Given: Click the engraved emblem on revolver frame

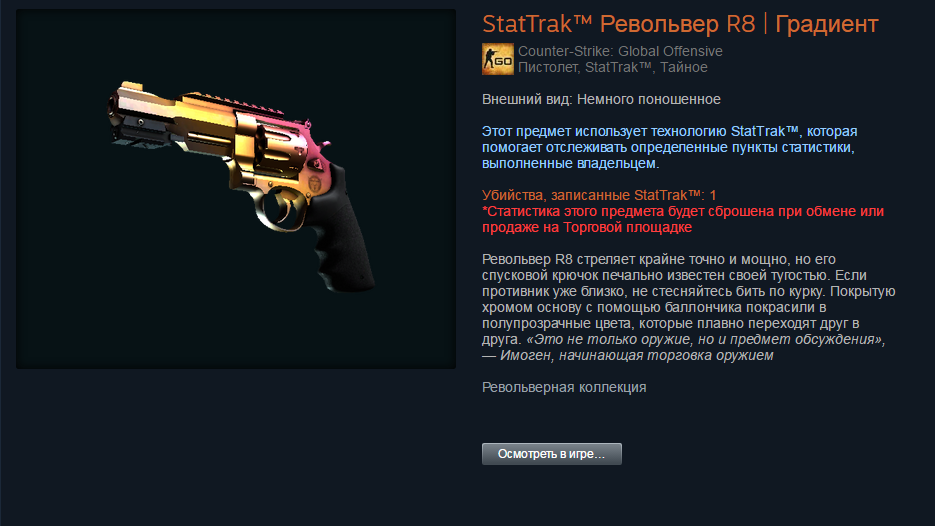Looking at the screenshot, I should [x=315, y=183].
